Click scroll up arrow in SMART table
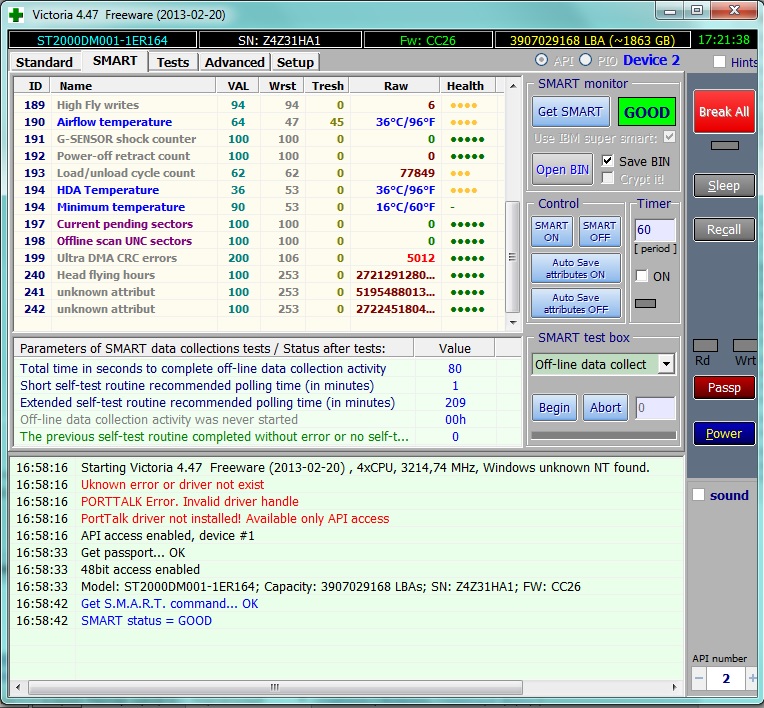 [513, 86]
